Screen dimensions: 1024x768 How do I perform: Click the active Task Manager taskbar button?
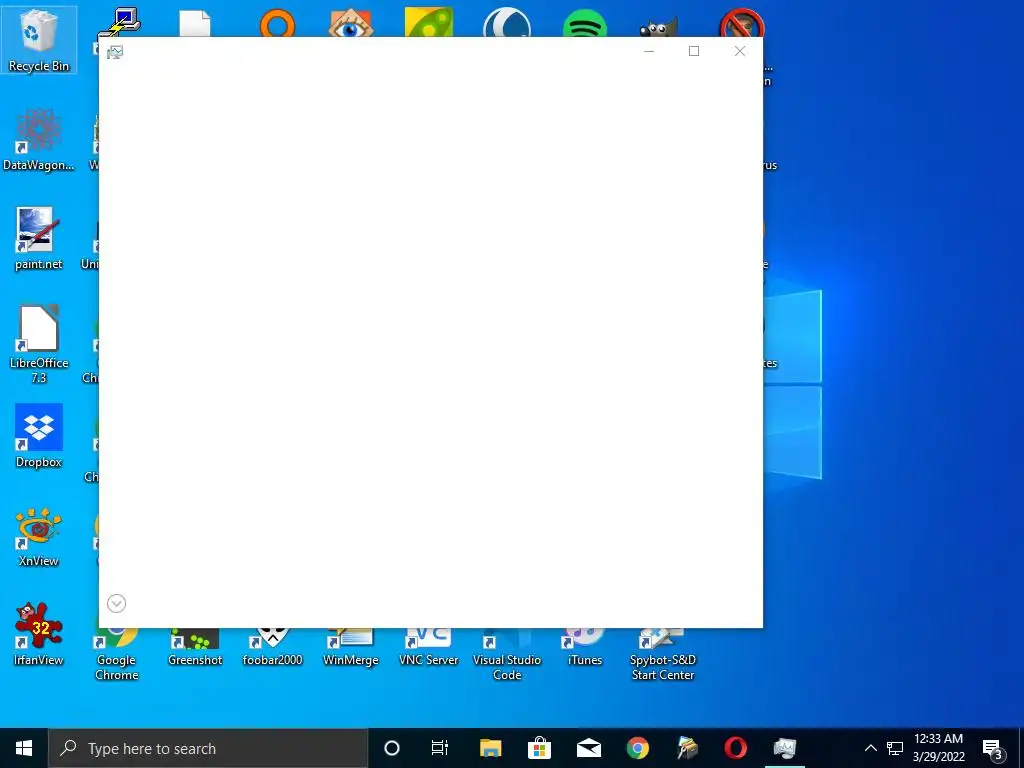(784, 748)
